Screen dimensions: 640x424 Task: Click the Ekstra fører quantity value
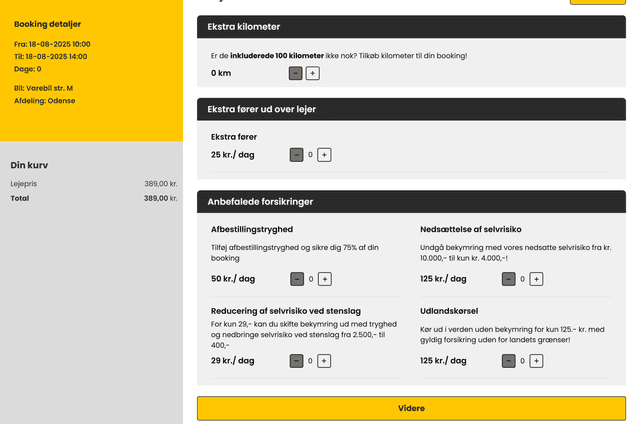[310, 155]
